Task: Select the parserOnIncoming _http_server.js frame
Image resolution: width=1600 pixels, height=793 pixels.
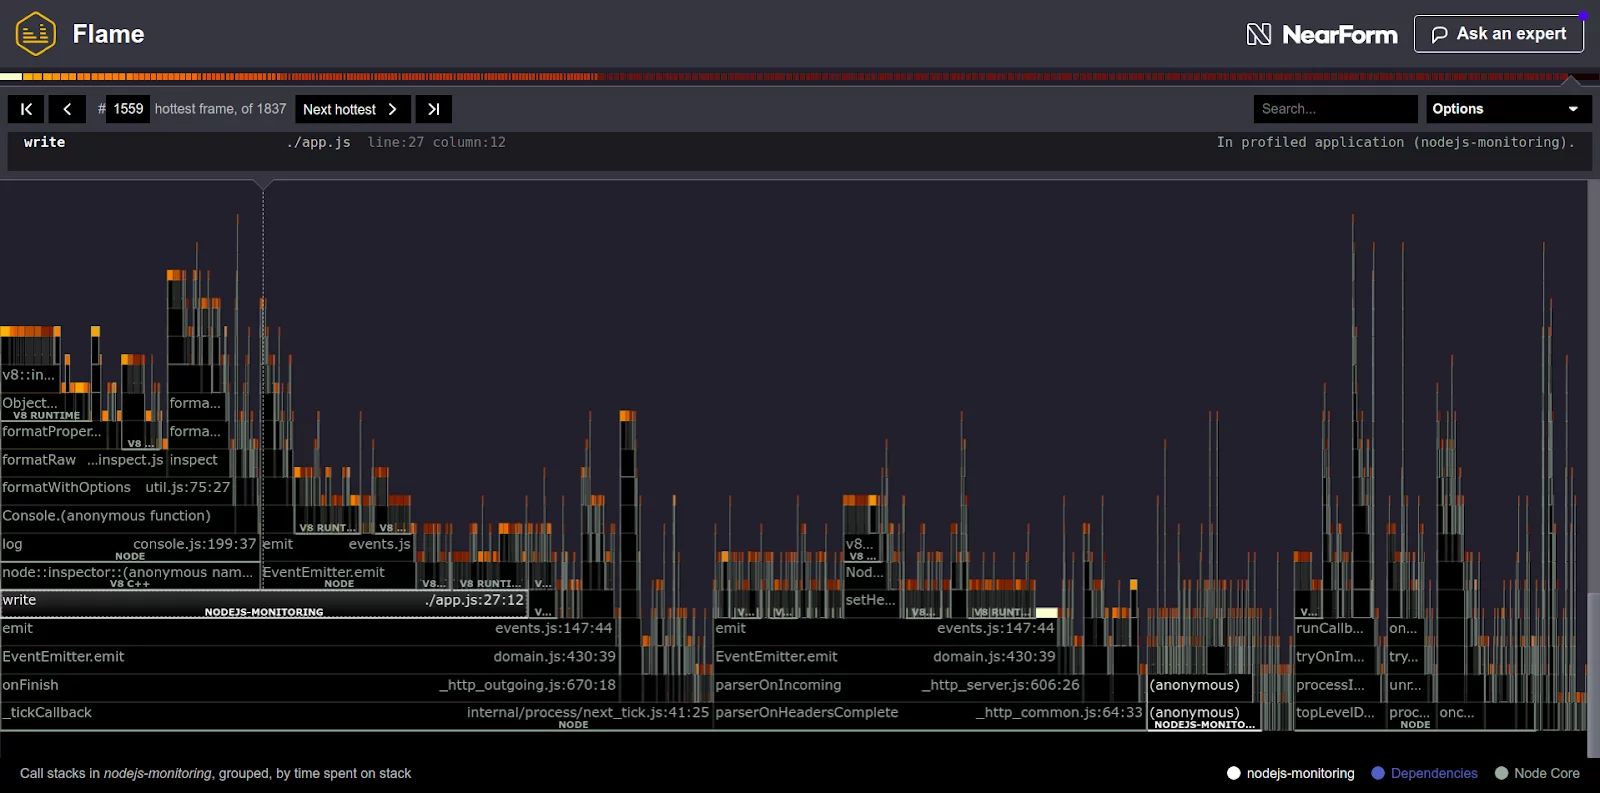Action: point(898,686)
